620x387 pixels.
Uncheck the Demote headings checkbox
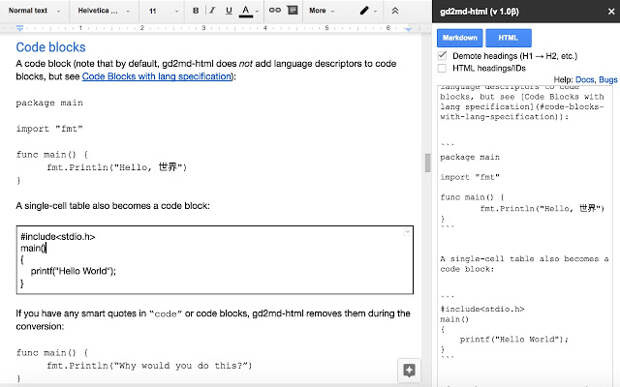pyautogui.click(x=442, y=56)
